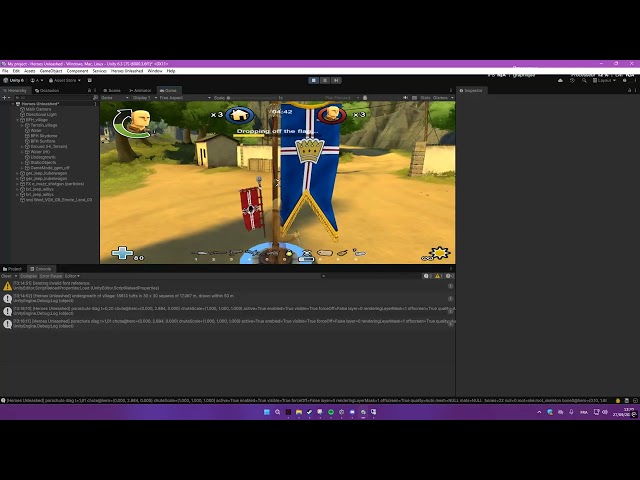The width and height of the screenshot is (640, 480).
Task: Open the Layout dropdown
Action: [604, 80]
